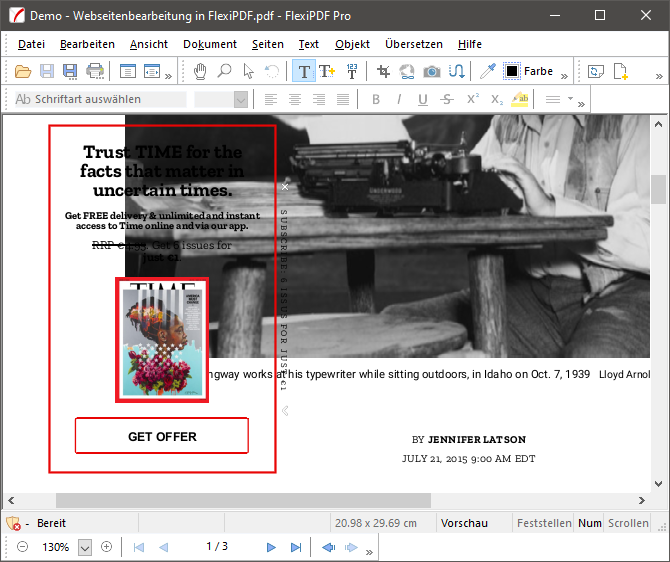Click the printer icon
This screenshot has width=670, height=562.
click(95, 71)
